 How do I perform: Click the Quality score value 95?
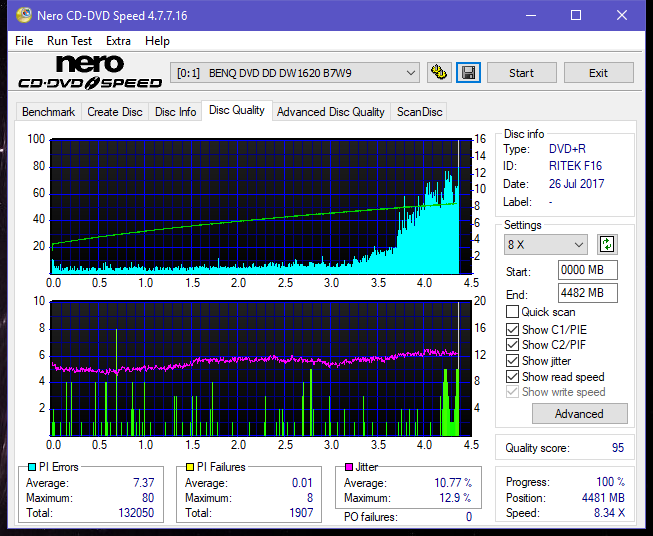(x=618, y=448)
